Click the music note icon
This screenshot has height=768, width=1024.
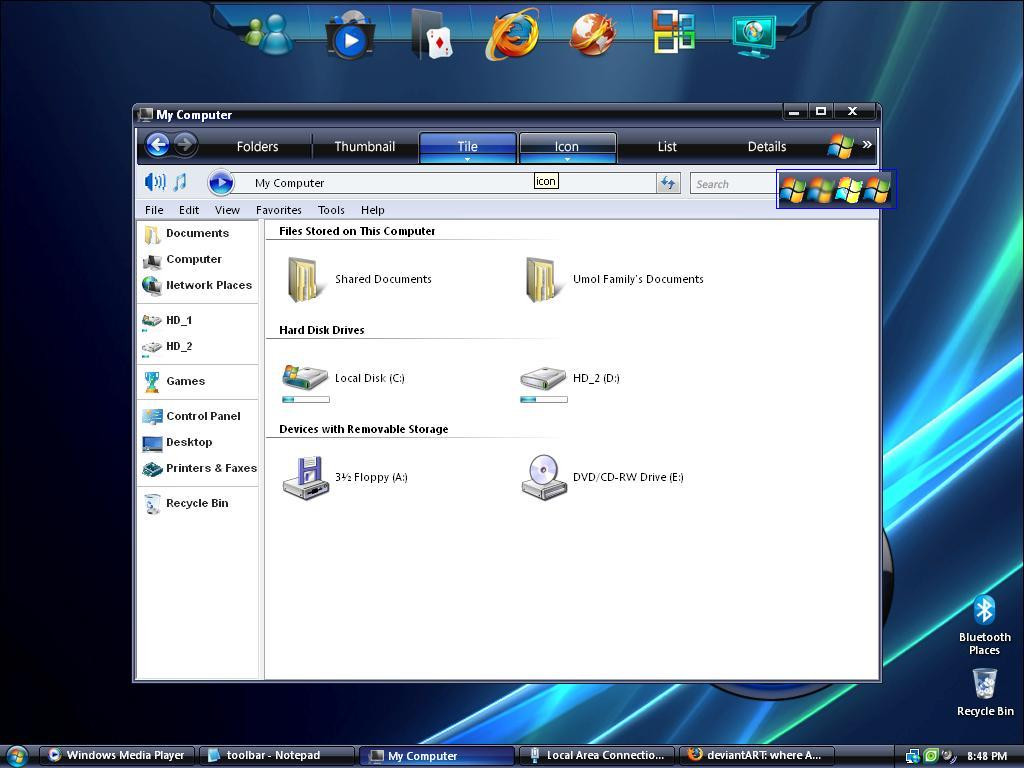180,182
